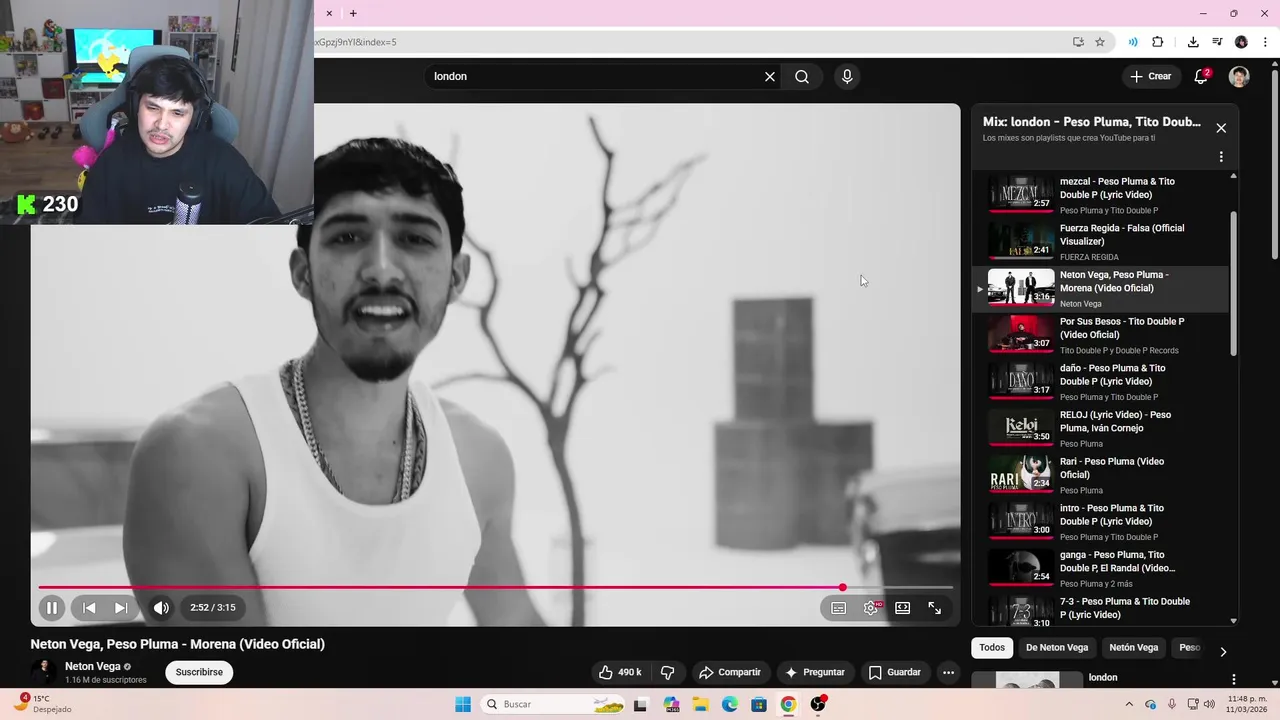Clear the 'london' search text with X
The height and width of the screenshot is (720, 1280).
coord(770,77)
